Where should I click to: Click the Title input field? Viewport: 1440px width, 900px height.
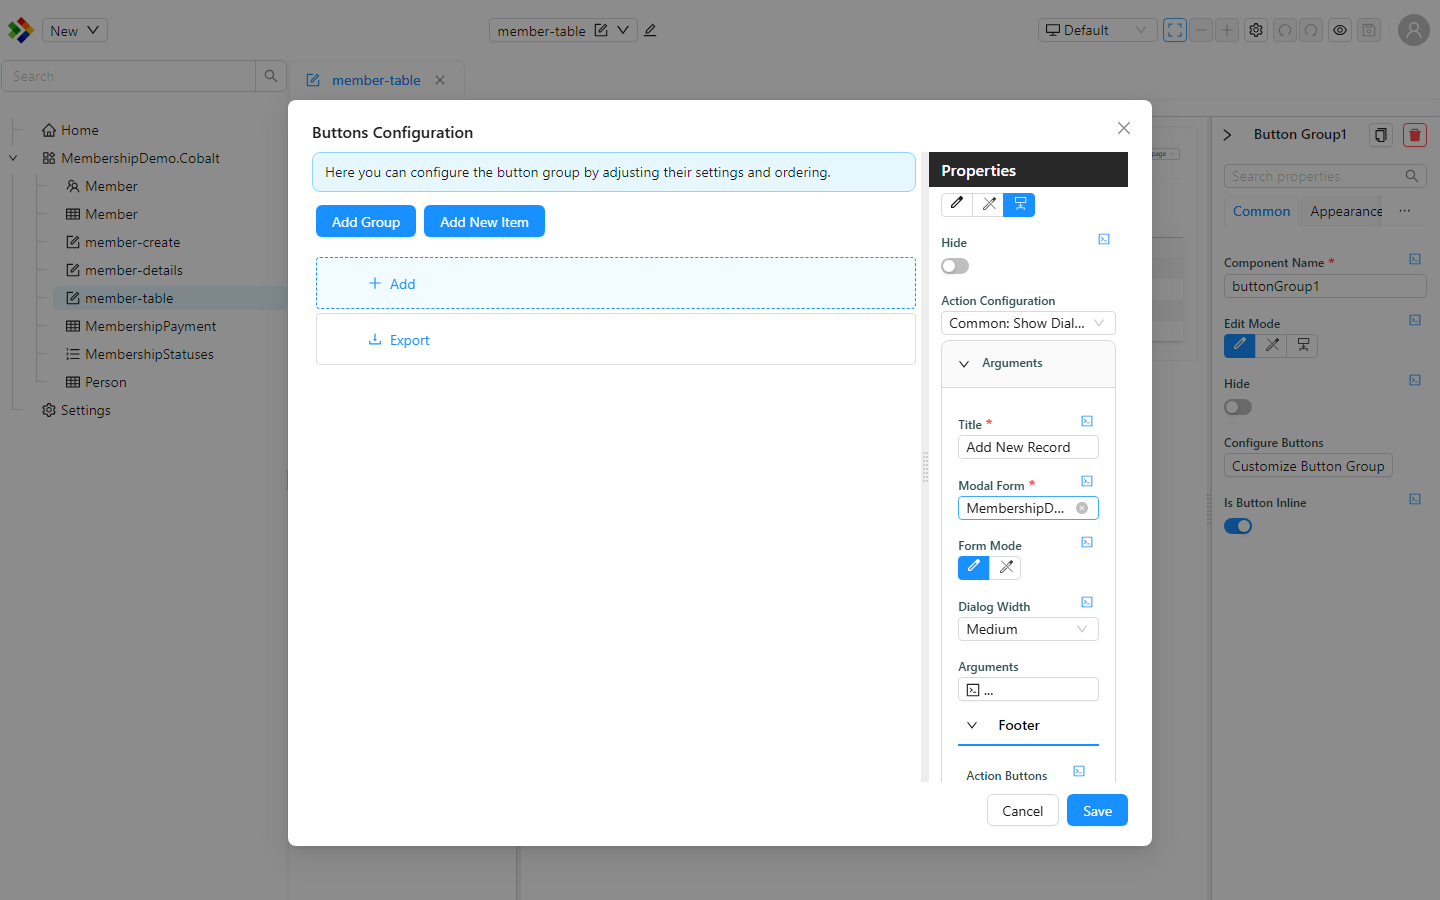click(1028, 447)
